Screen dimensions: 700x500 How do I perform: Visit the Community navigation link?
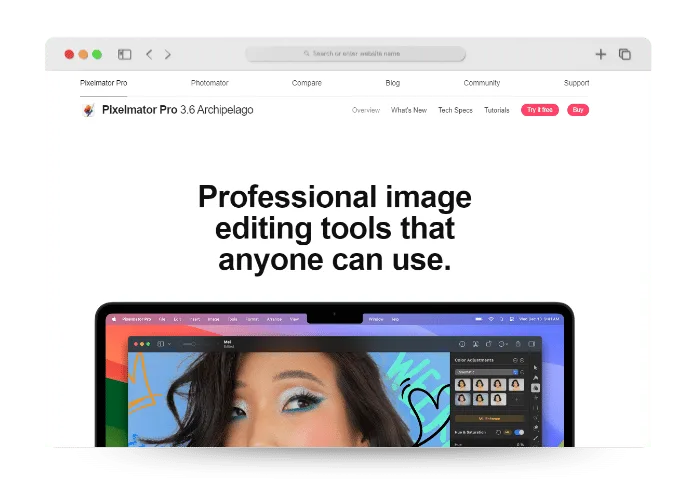(x=482, y=83)
